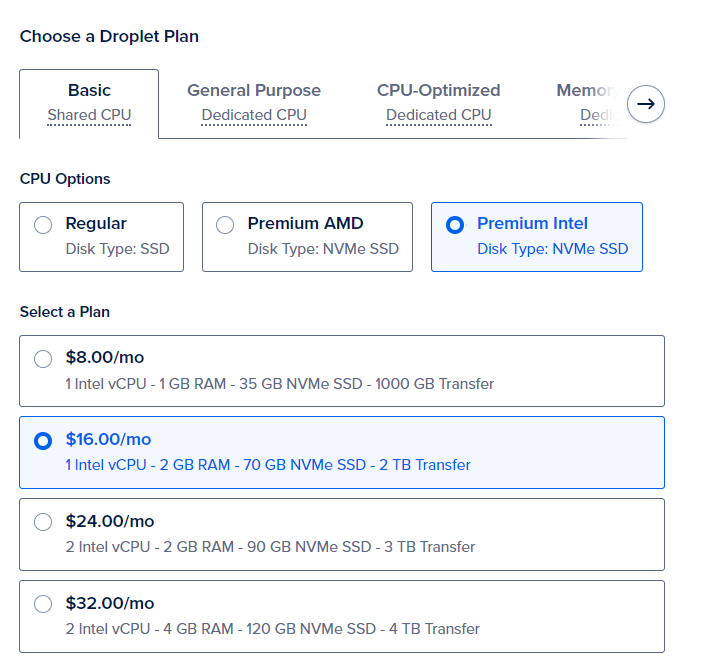This screenshot has width=706, height=671.
Task: Open the General Purpose tab
Action: click(254, 103)
